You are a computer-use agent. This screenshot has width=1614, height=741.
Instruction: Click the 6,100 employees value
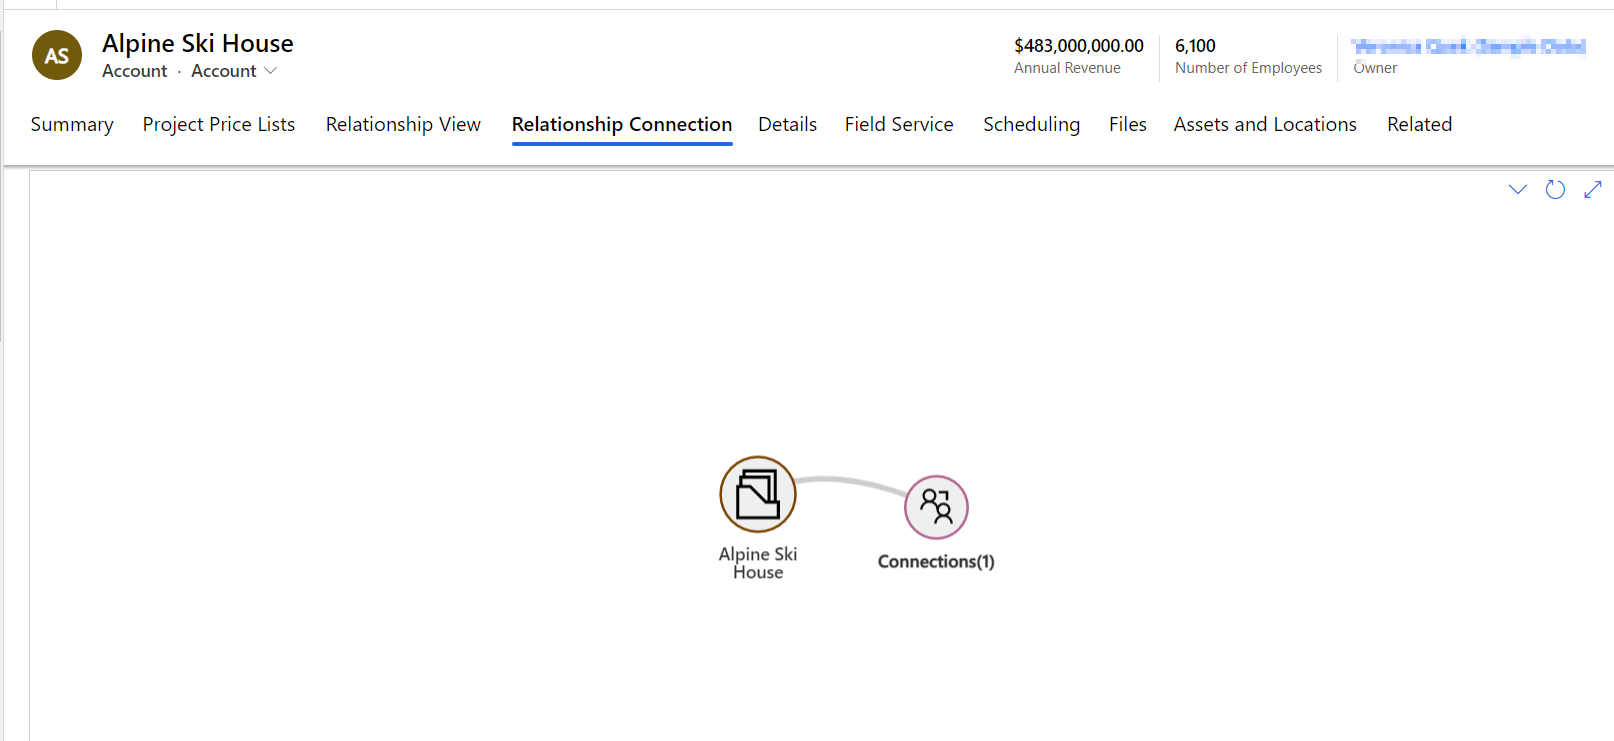coord(1195,46)
